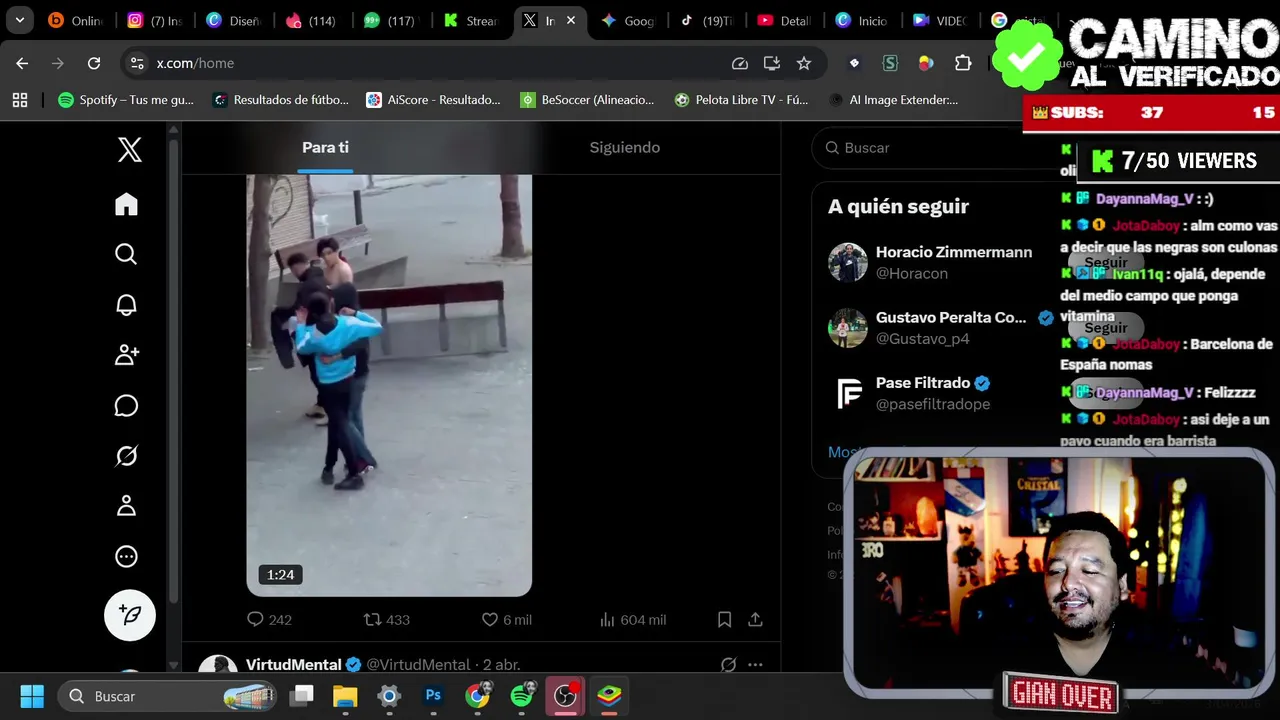Switch to the Siguiendo tab

624,147
